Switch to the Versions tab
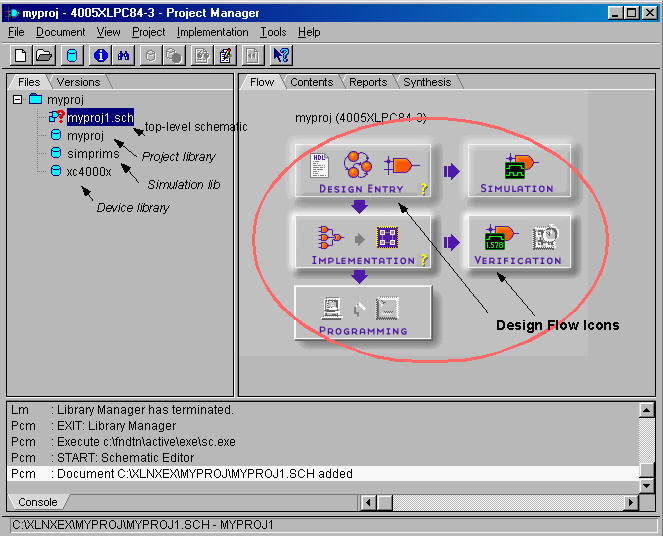Screen dimensions: 663x536 pos(78,82)
